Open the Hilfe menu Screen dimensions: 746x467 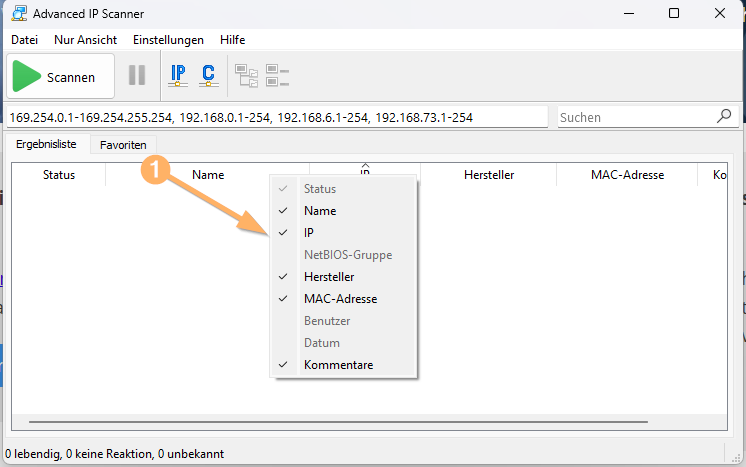click(233, 40)
